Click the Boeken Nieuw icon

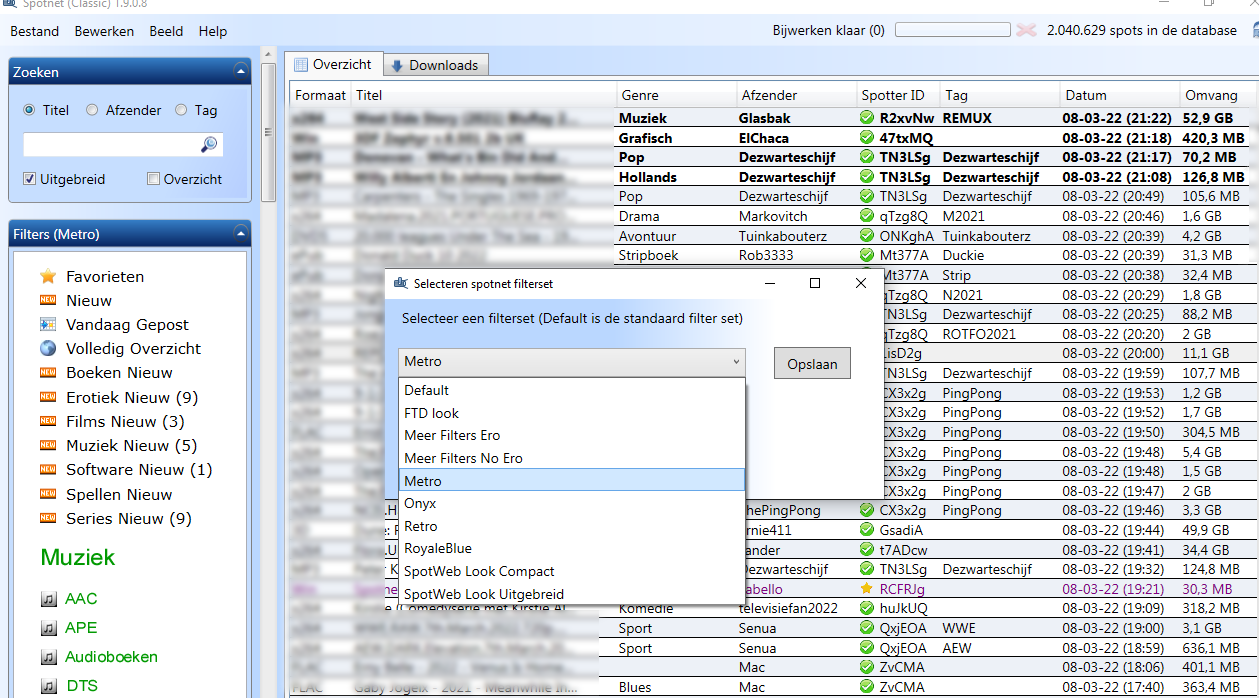tap(48, 372)
